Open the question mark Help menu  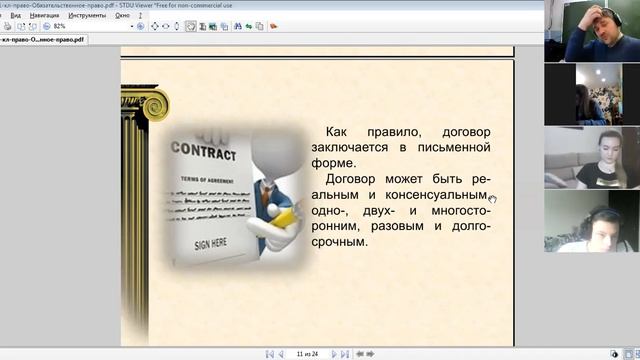tap(140, 16)
